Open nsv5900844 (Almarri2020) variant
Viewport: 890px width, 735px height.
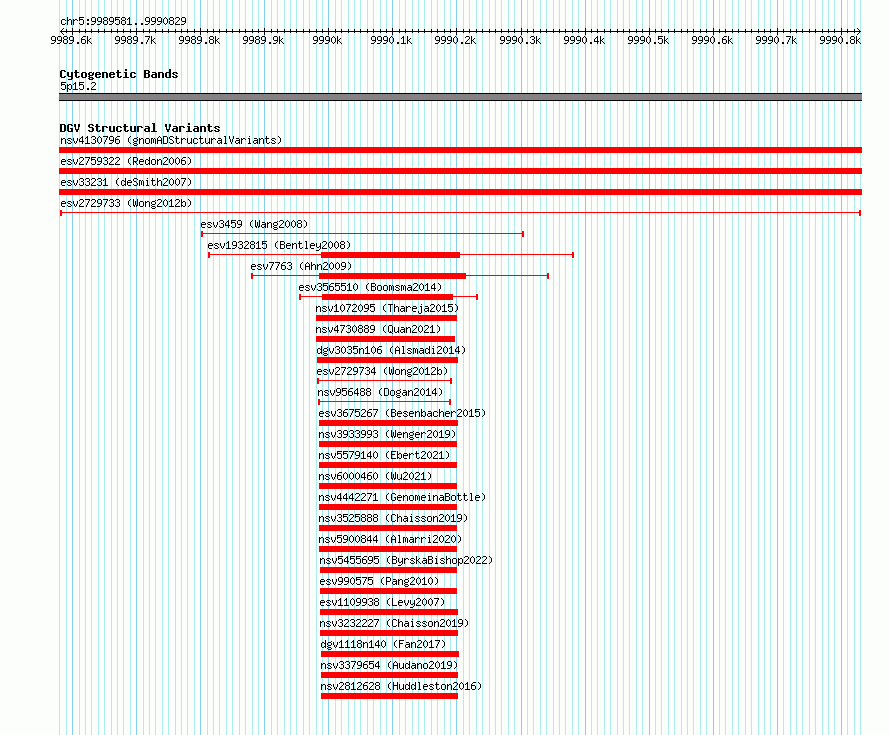(x=391, y=539)
